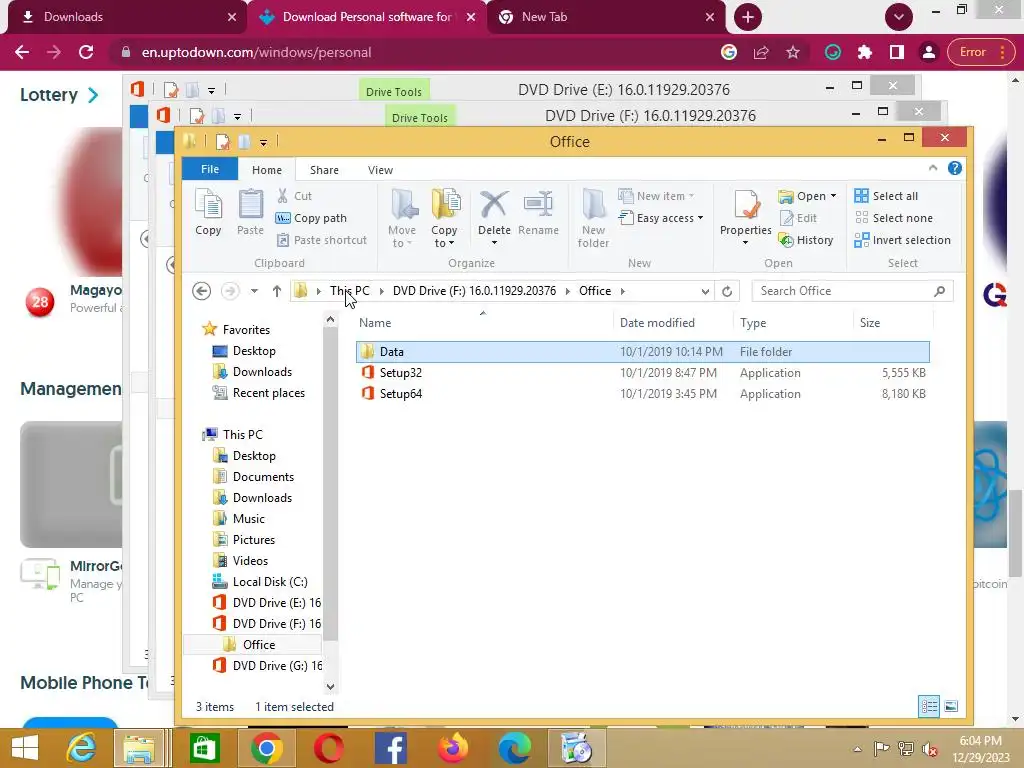The width and height of the screenshot is (1024, 768).
Task: Open the Quick Access Toolbar customize arrow
Action: pyautogui.click(x=263, y=142)
